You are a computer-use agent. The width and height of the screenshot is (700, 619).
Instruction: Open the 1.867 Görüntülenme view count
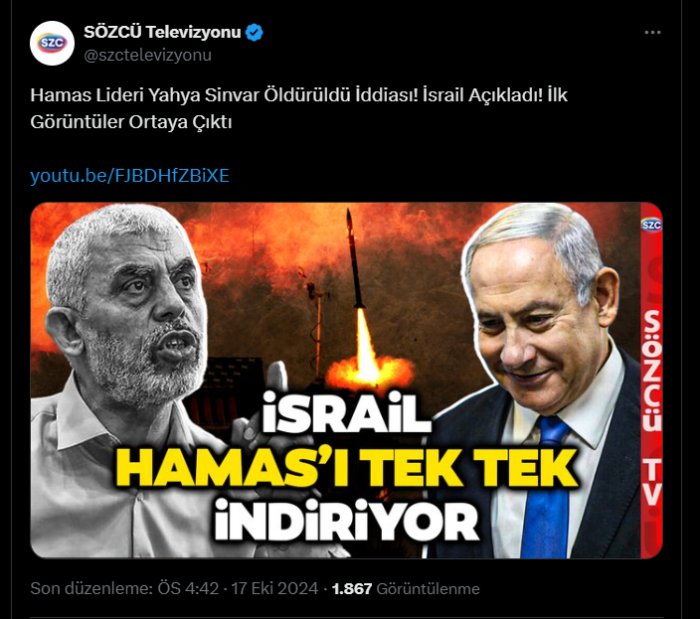coord(406,589)
